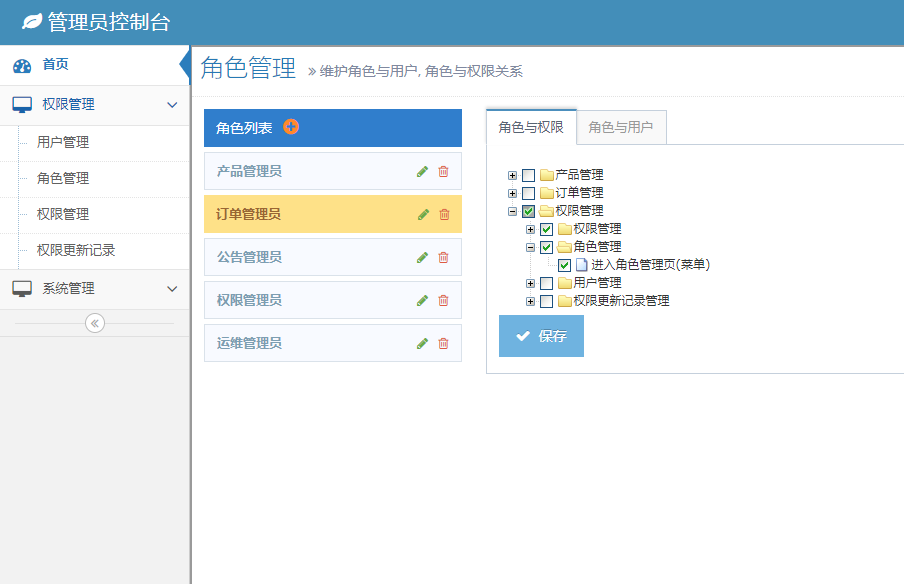Image resolution: width=904 pixels, height=584 pixels.
Task: Click file icon of 进入角色管理页(菜单)
Action: point(582,265)
